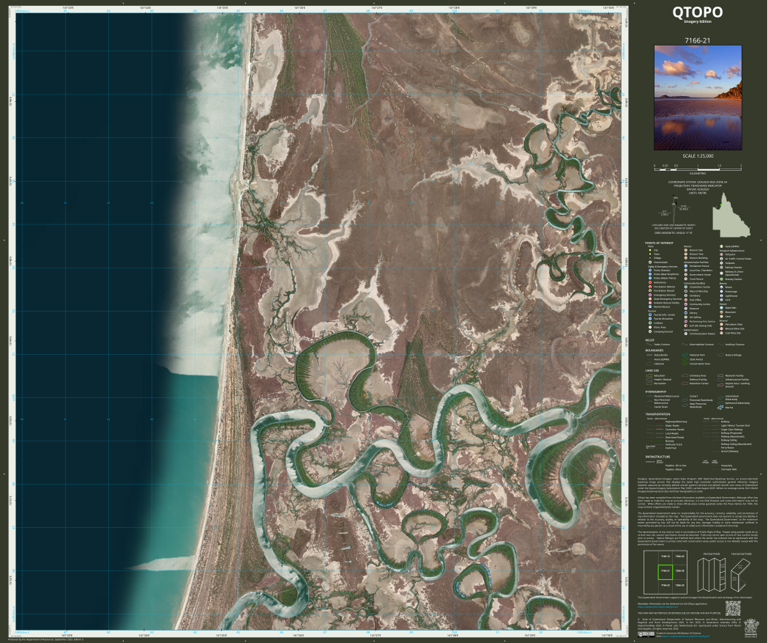Screen dimensions: 768x643
Task: Click the accordion vertical folds diagram
Action: [x=712, y=575]
